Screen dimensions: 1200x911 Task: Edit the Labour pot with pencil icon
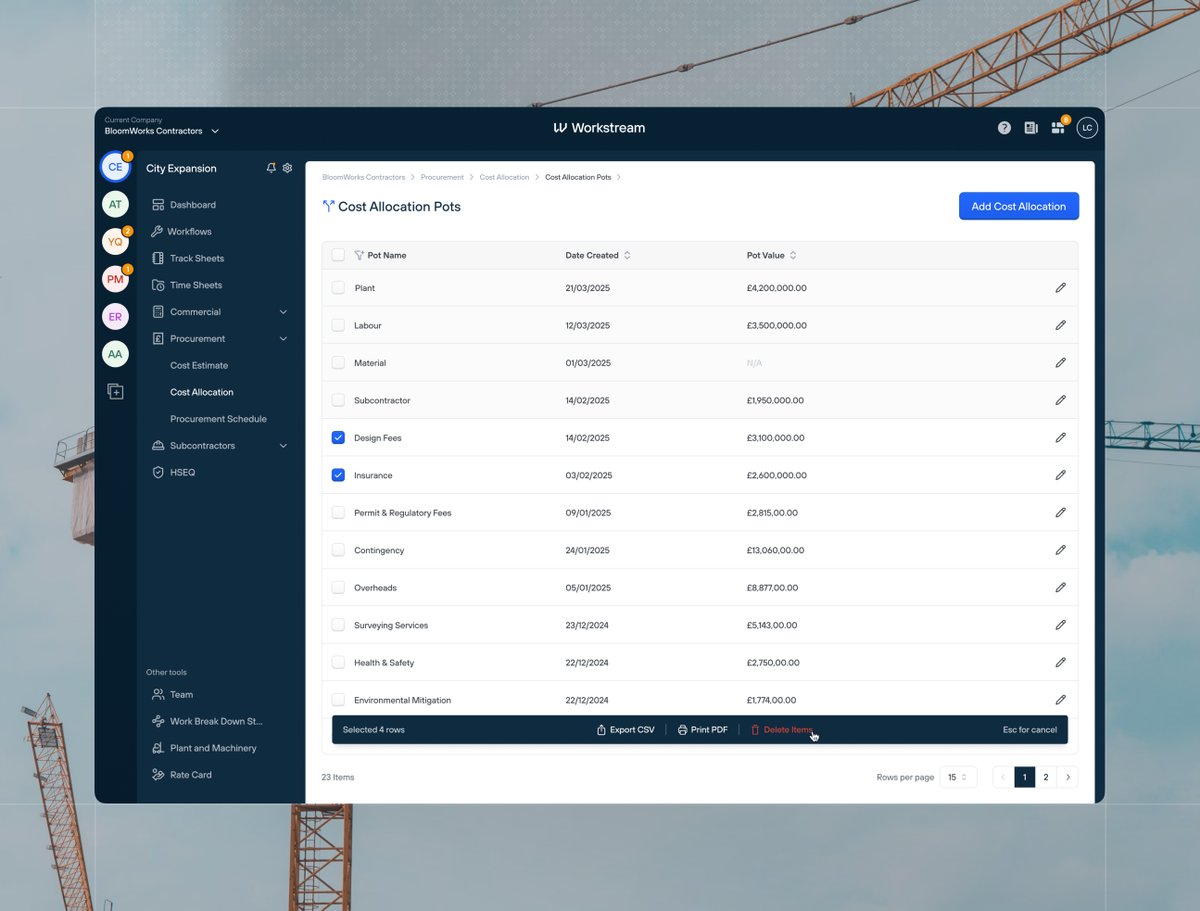click(1061, 325)
